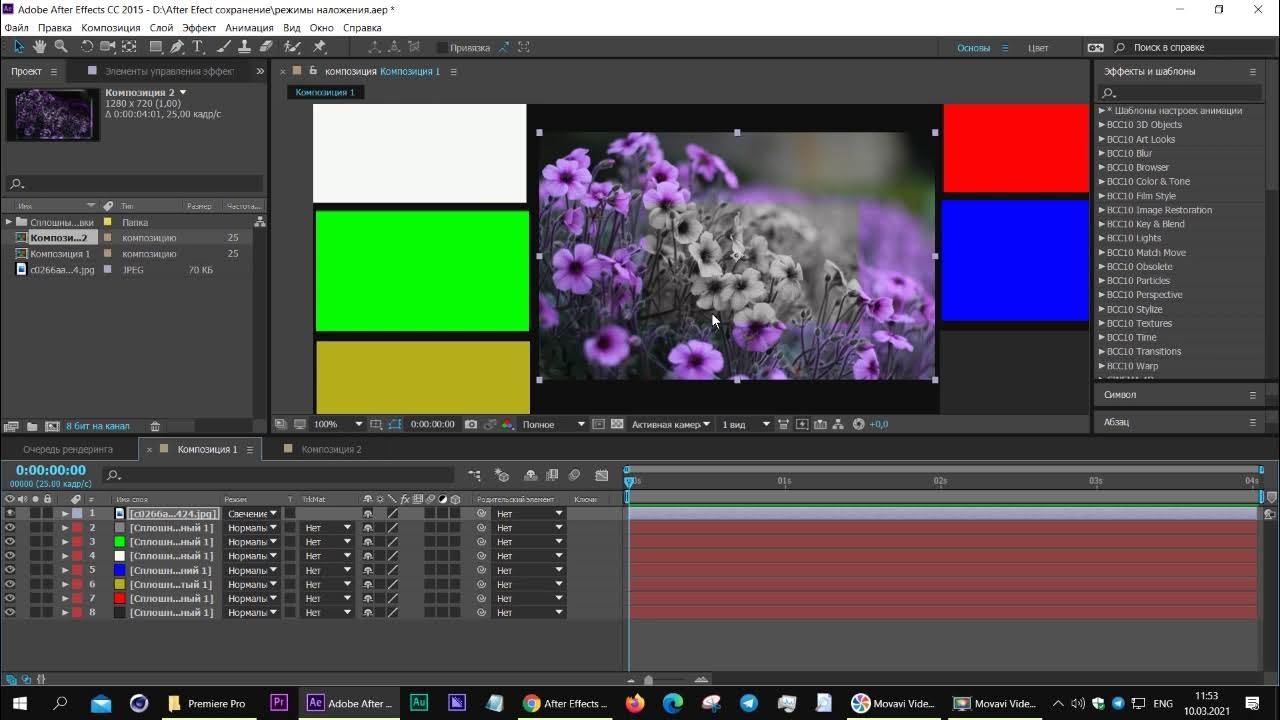Open the Анимация menu
The height and width of the screenshot is (720, 1280).
249,28
